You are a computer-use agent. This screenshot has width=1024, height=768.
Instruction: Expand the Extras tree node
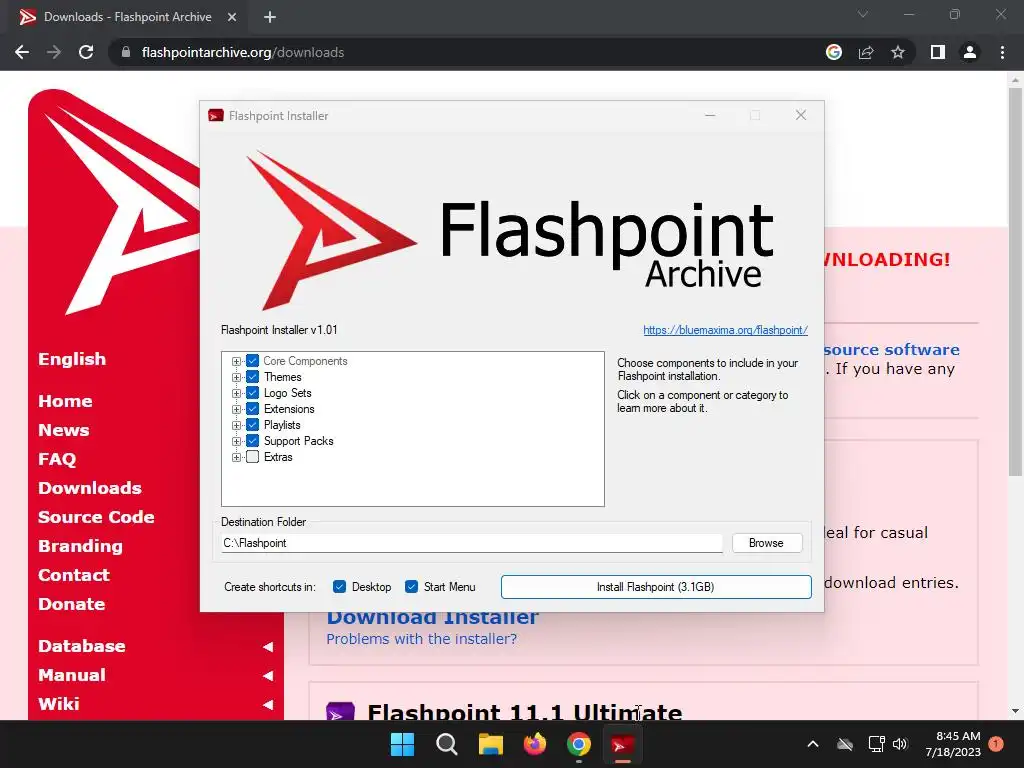tap(236, 457)
